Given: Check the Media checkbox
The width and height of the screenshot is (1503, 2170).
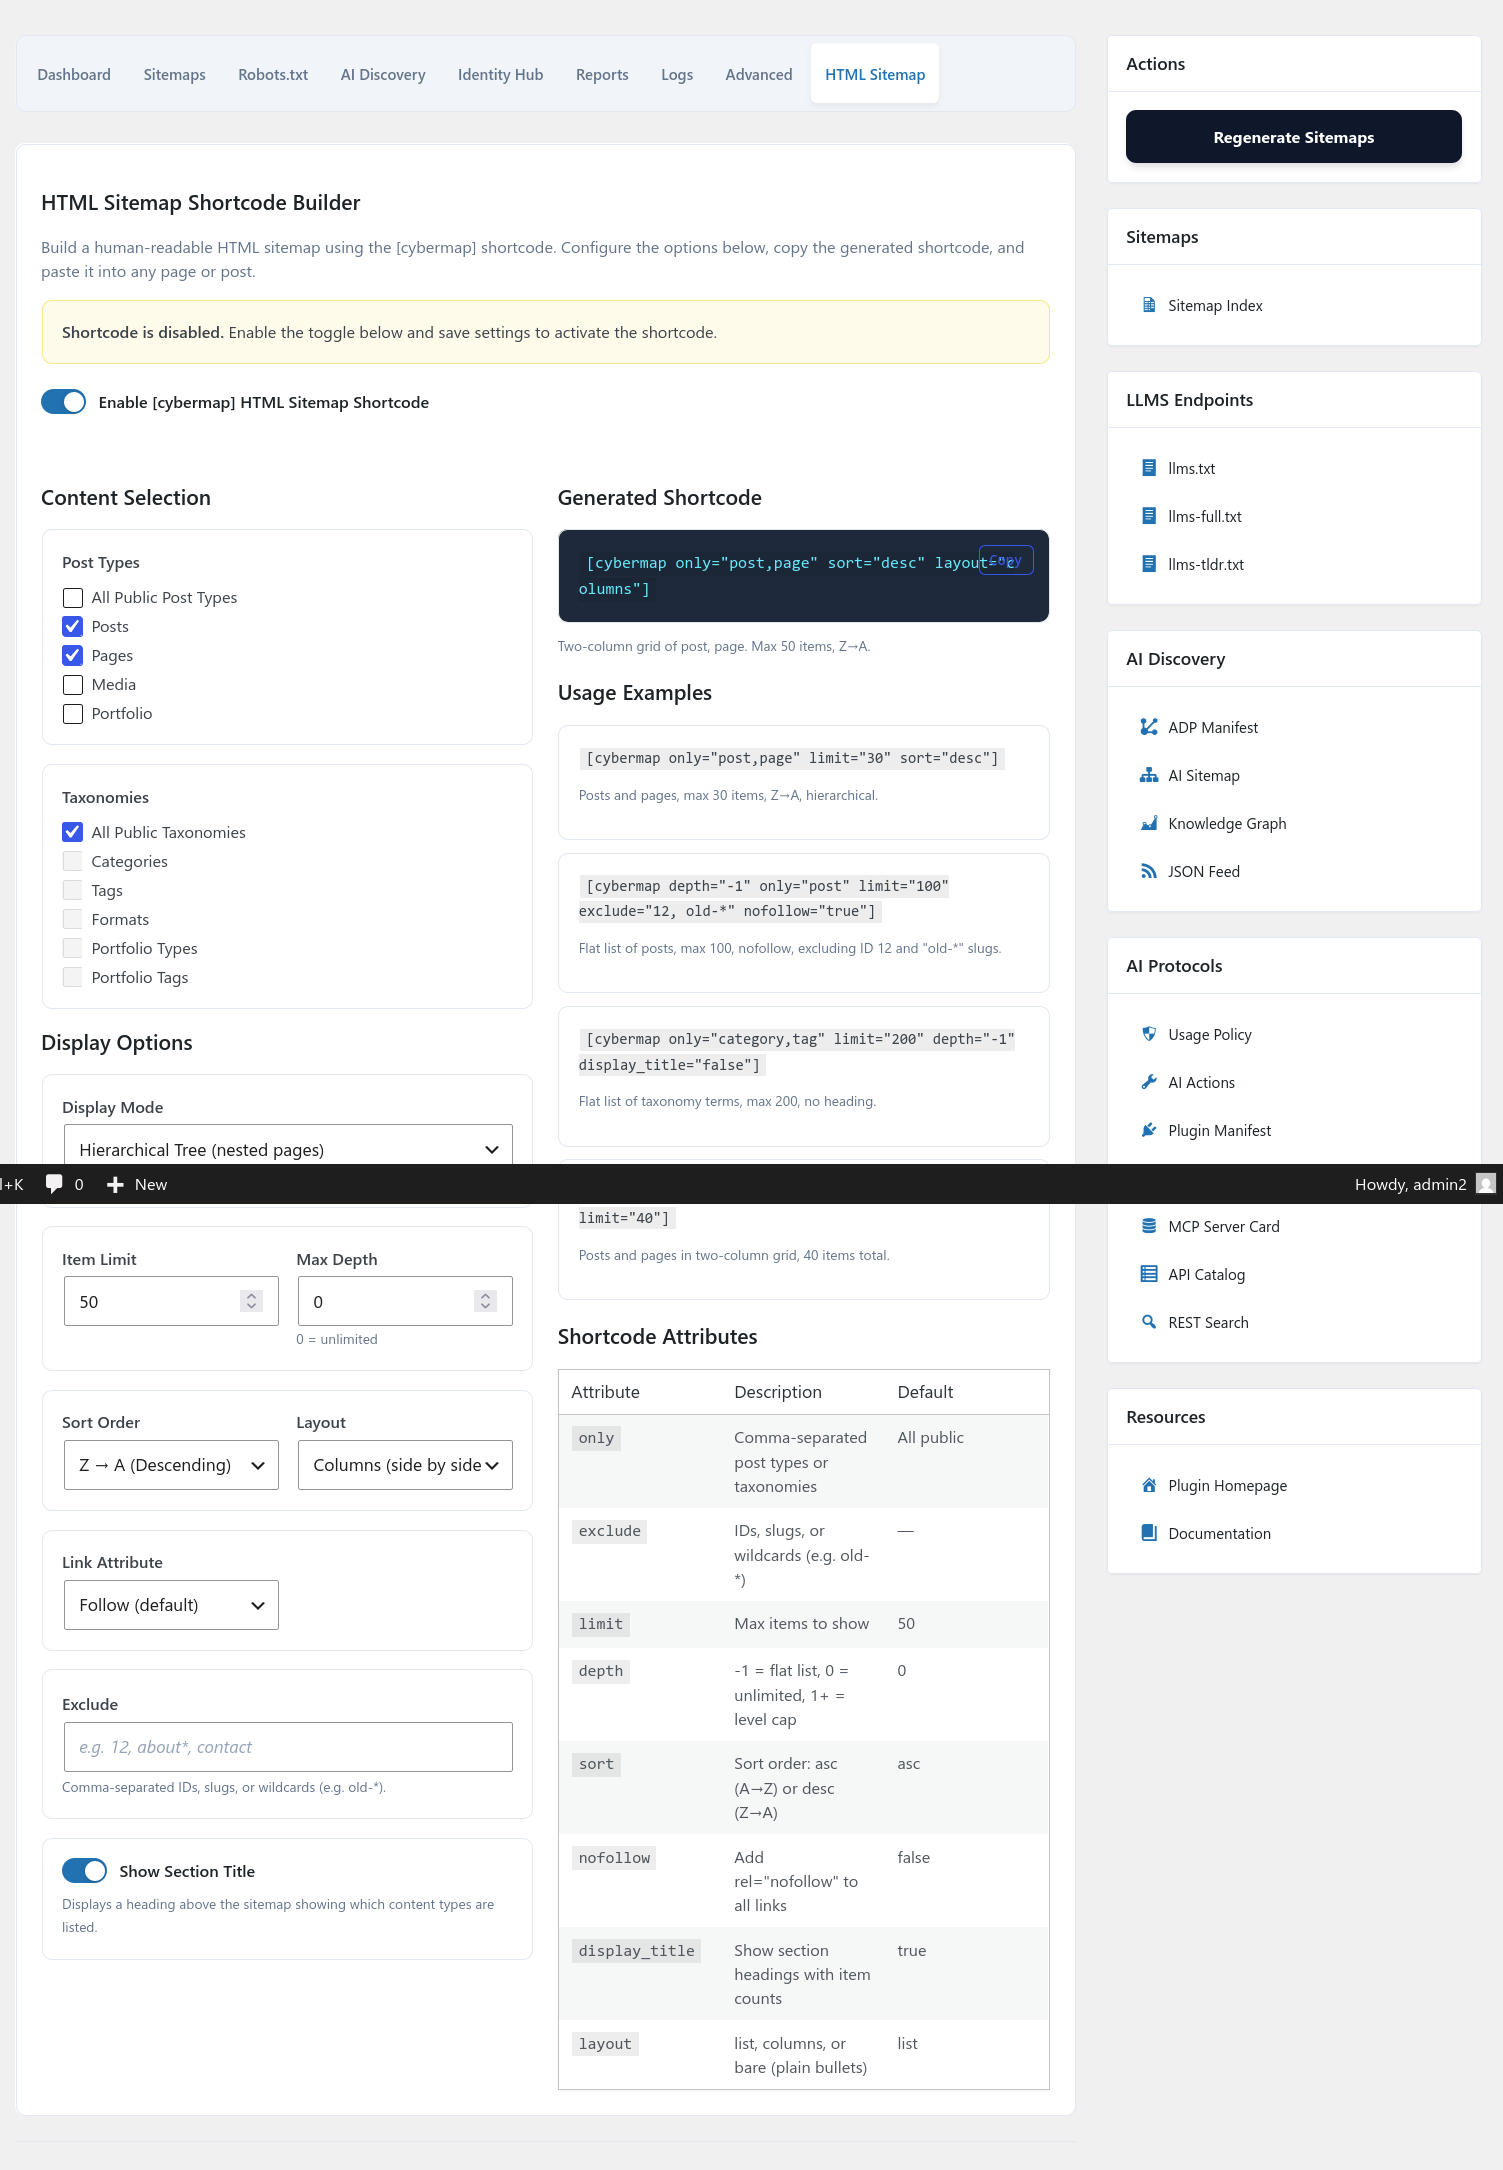Looking at the screenshot, I should [x=73, y=685].
